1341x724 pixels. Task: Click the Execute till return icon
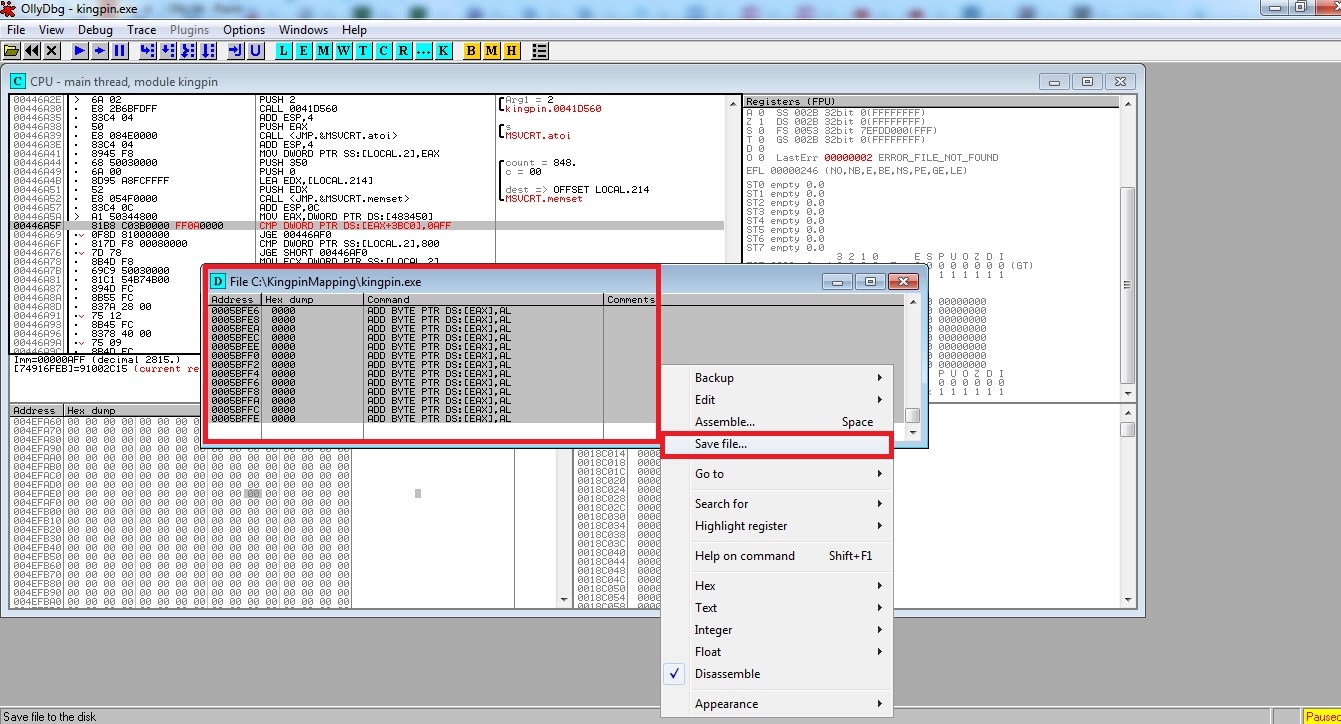(236, 50)
